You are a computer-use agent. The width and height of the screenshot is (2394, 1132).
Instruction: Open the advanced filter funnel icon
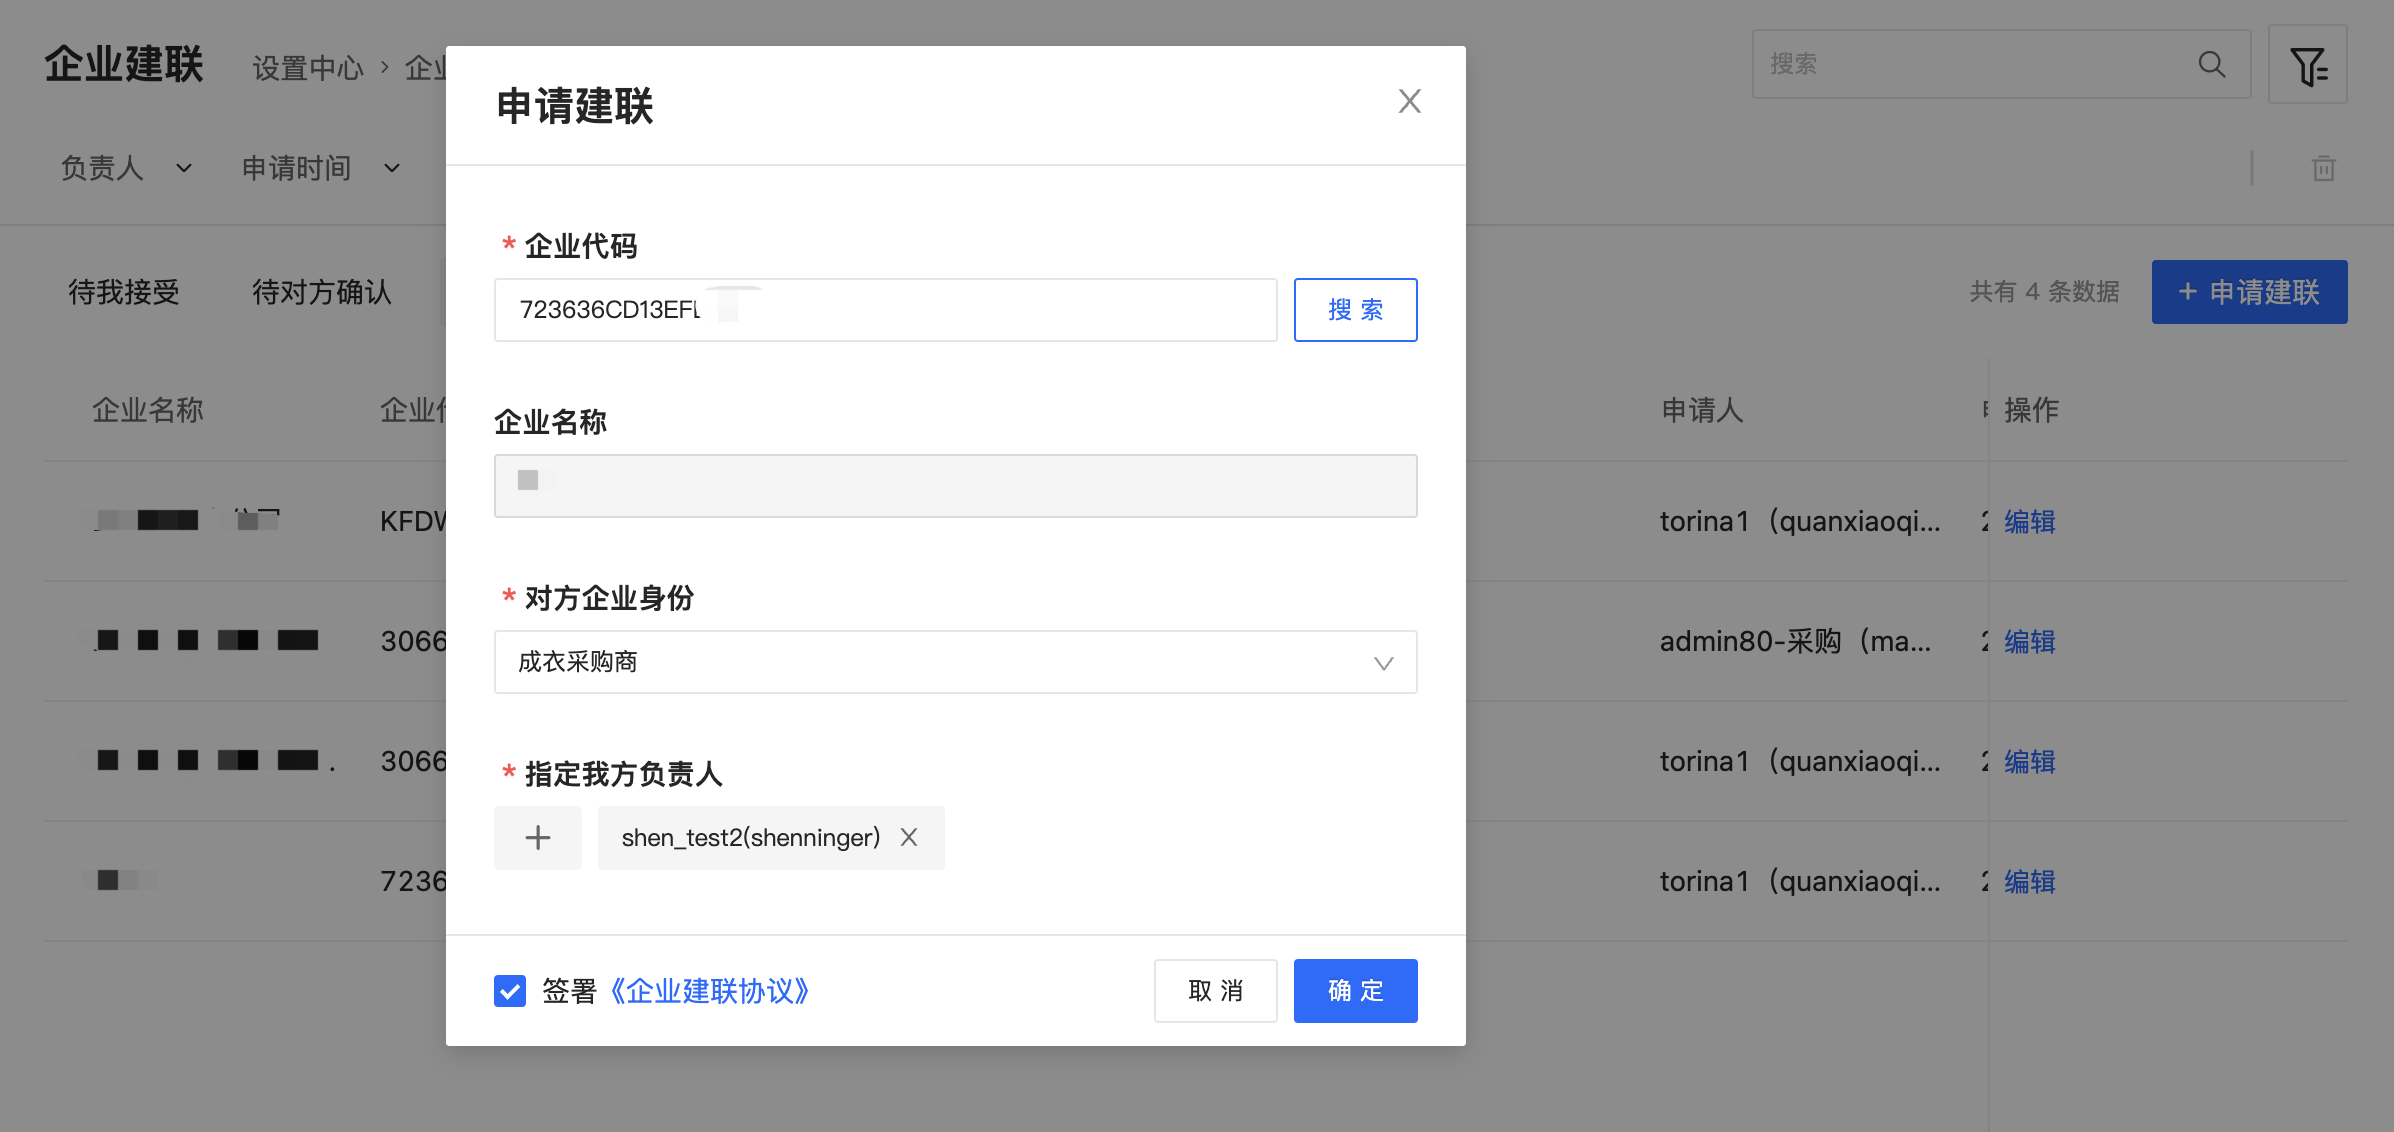2307,66
